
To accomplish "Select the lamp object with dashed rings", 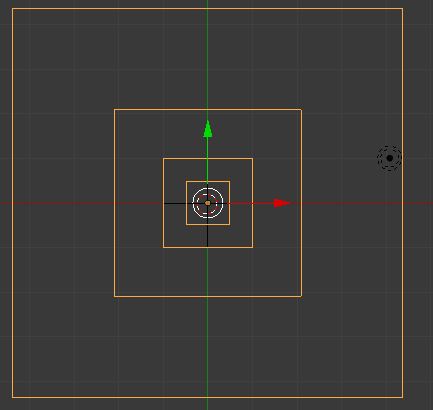I will coord(390,158).
